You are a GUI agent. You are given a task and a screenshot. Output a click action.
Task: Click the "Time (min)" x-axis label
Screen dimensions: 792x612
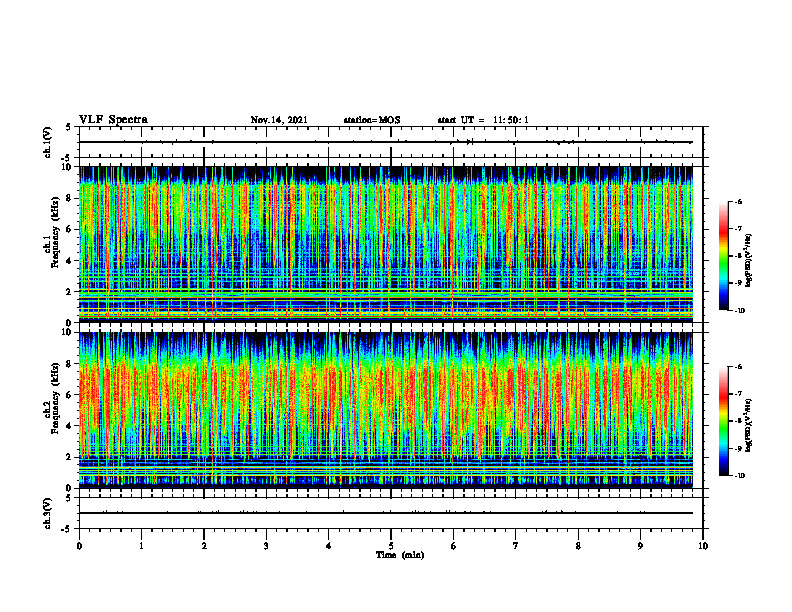pyautogui.click(x=400, y=555)
